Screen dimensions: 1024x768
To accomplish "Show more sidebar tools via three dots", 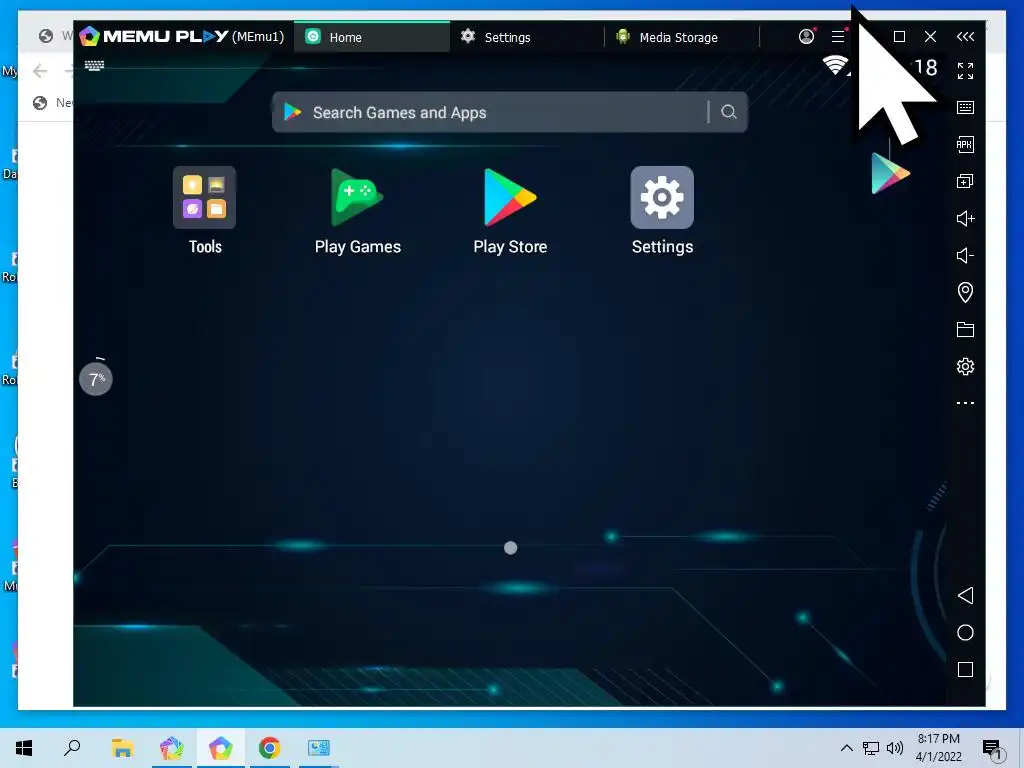I will (965, 403).
